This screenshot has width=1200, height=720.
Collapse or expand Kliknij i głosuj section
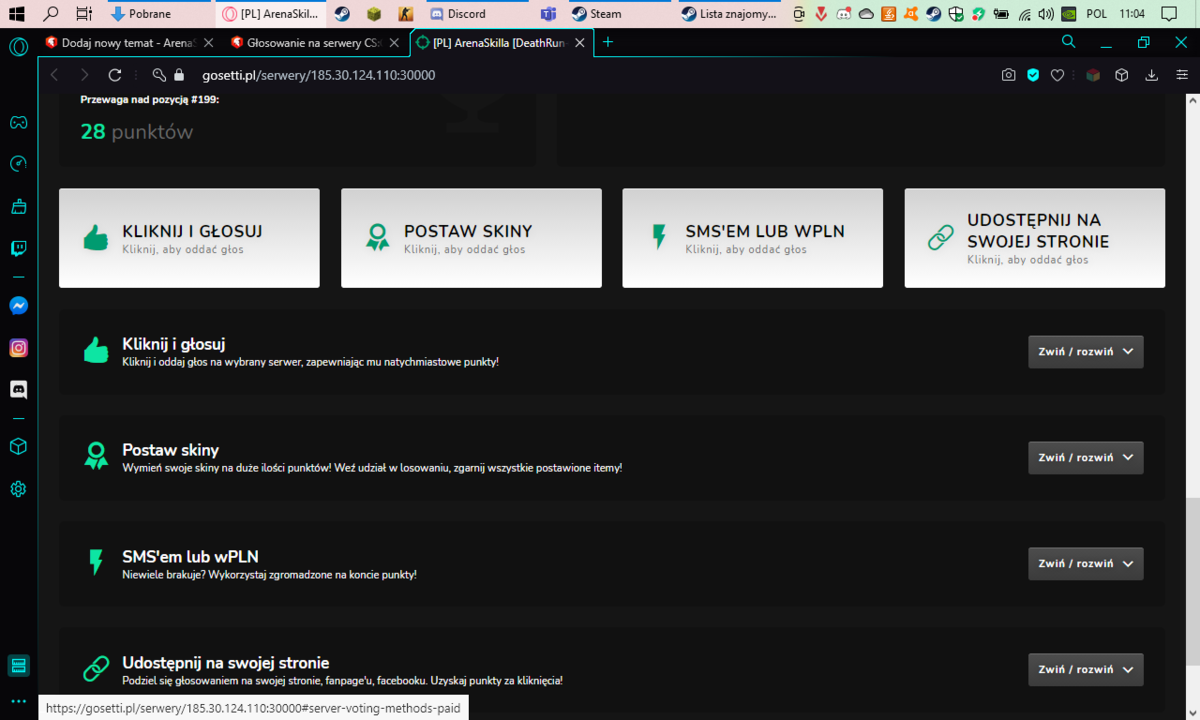pyautogui.click(x=1086, y=352)
